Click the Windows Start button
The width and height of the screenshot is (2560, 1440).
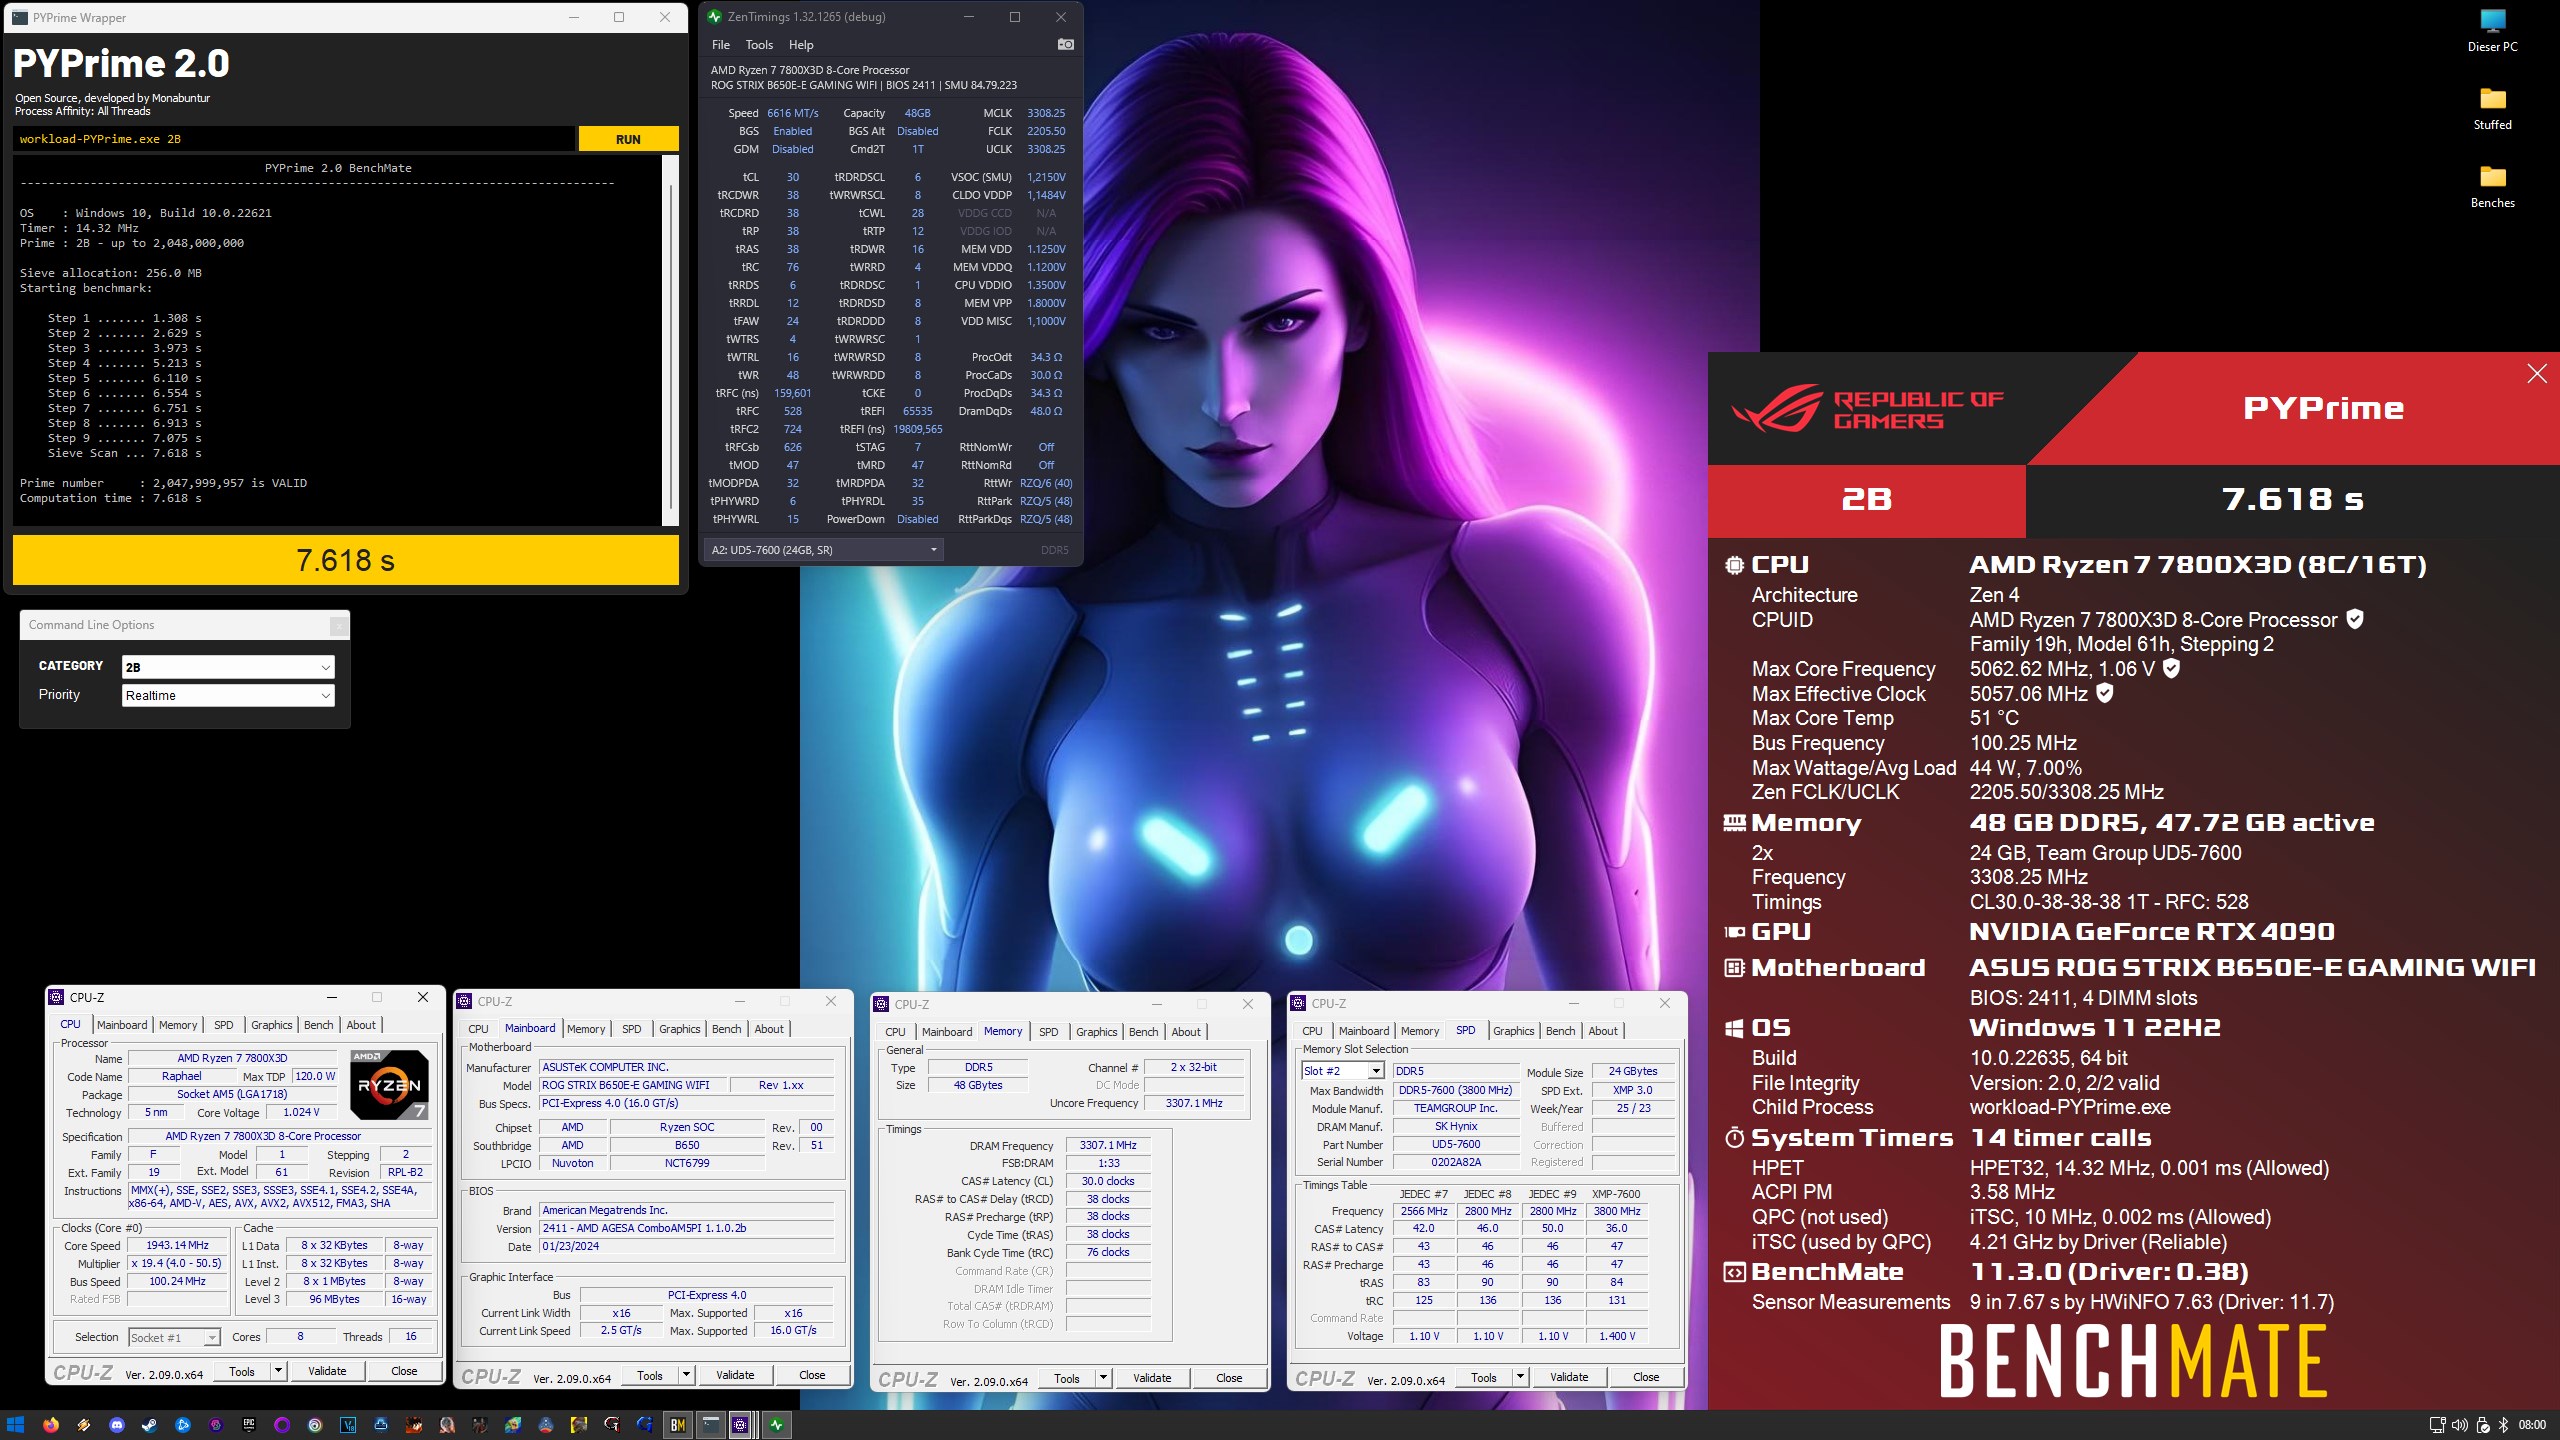tap(16, 1425)
